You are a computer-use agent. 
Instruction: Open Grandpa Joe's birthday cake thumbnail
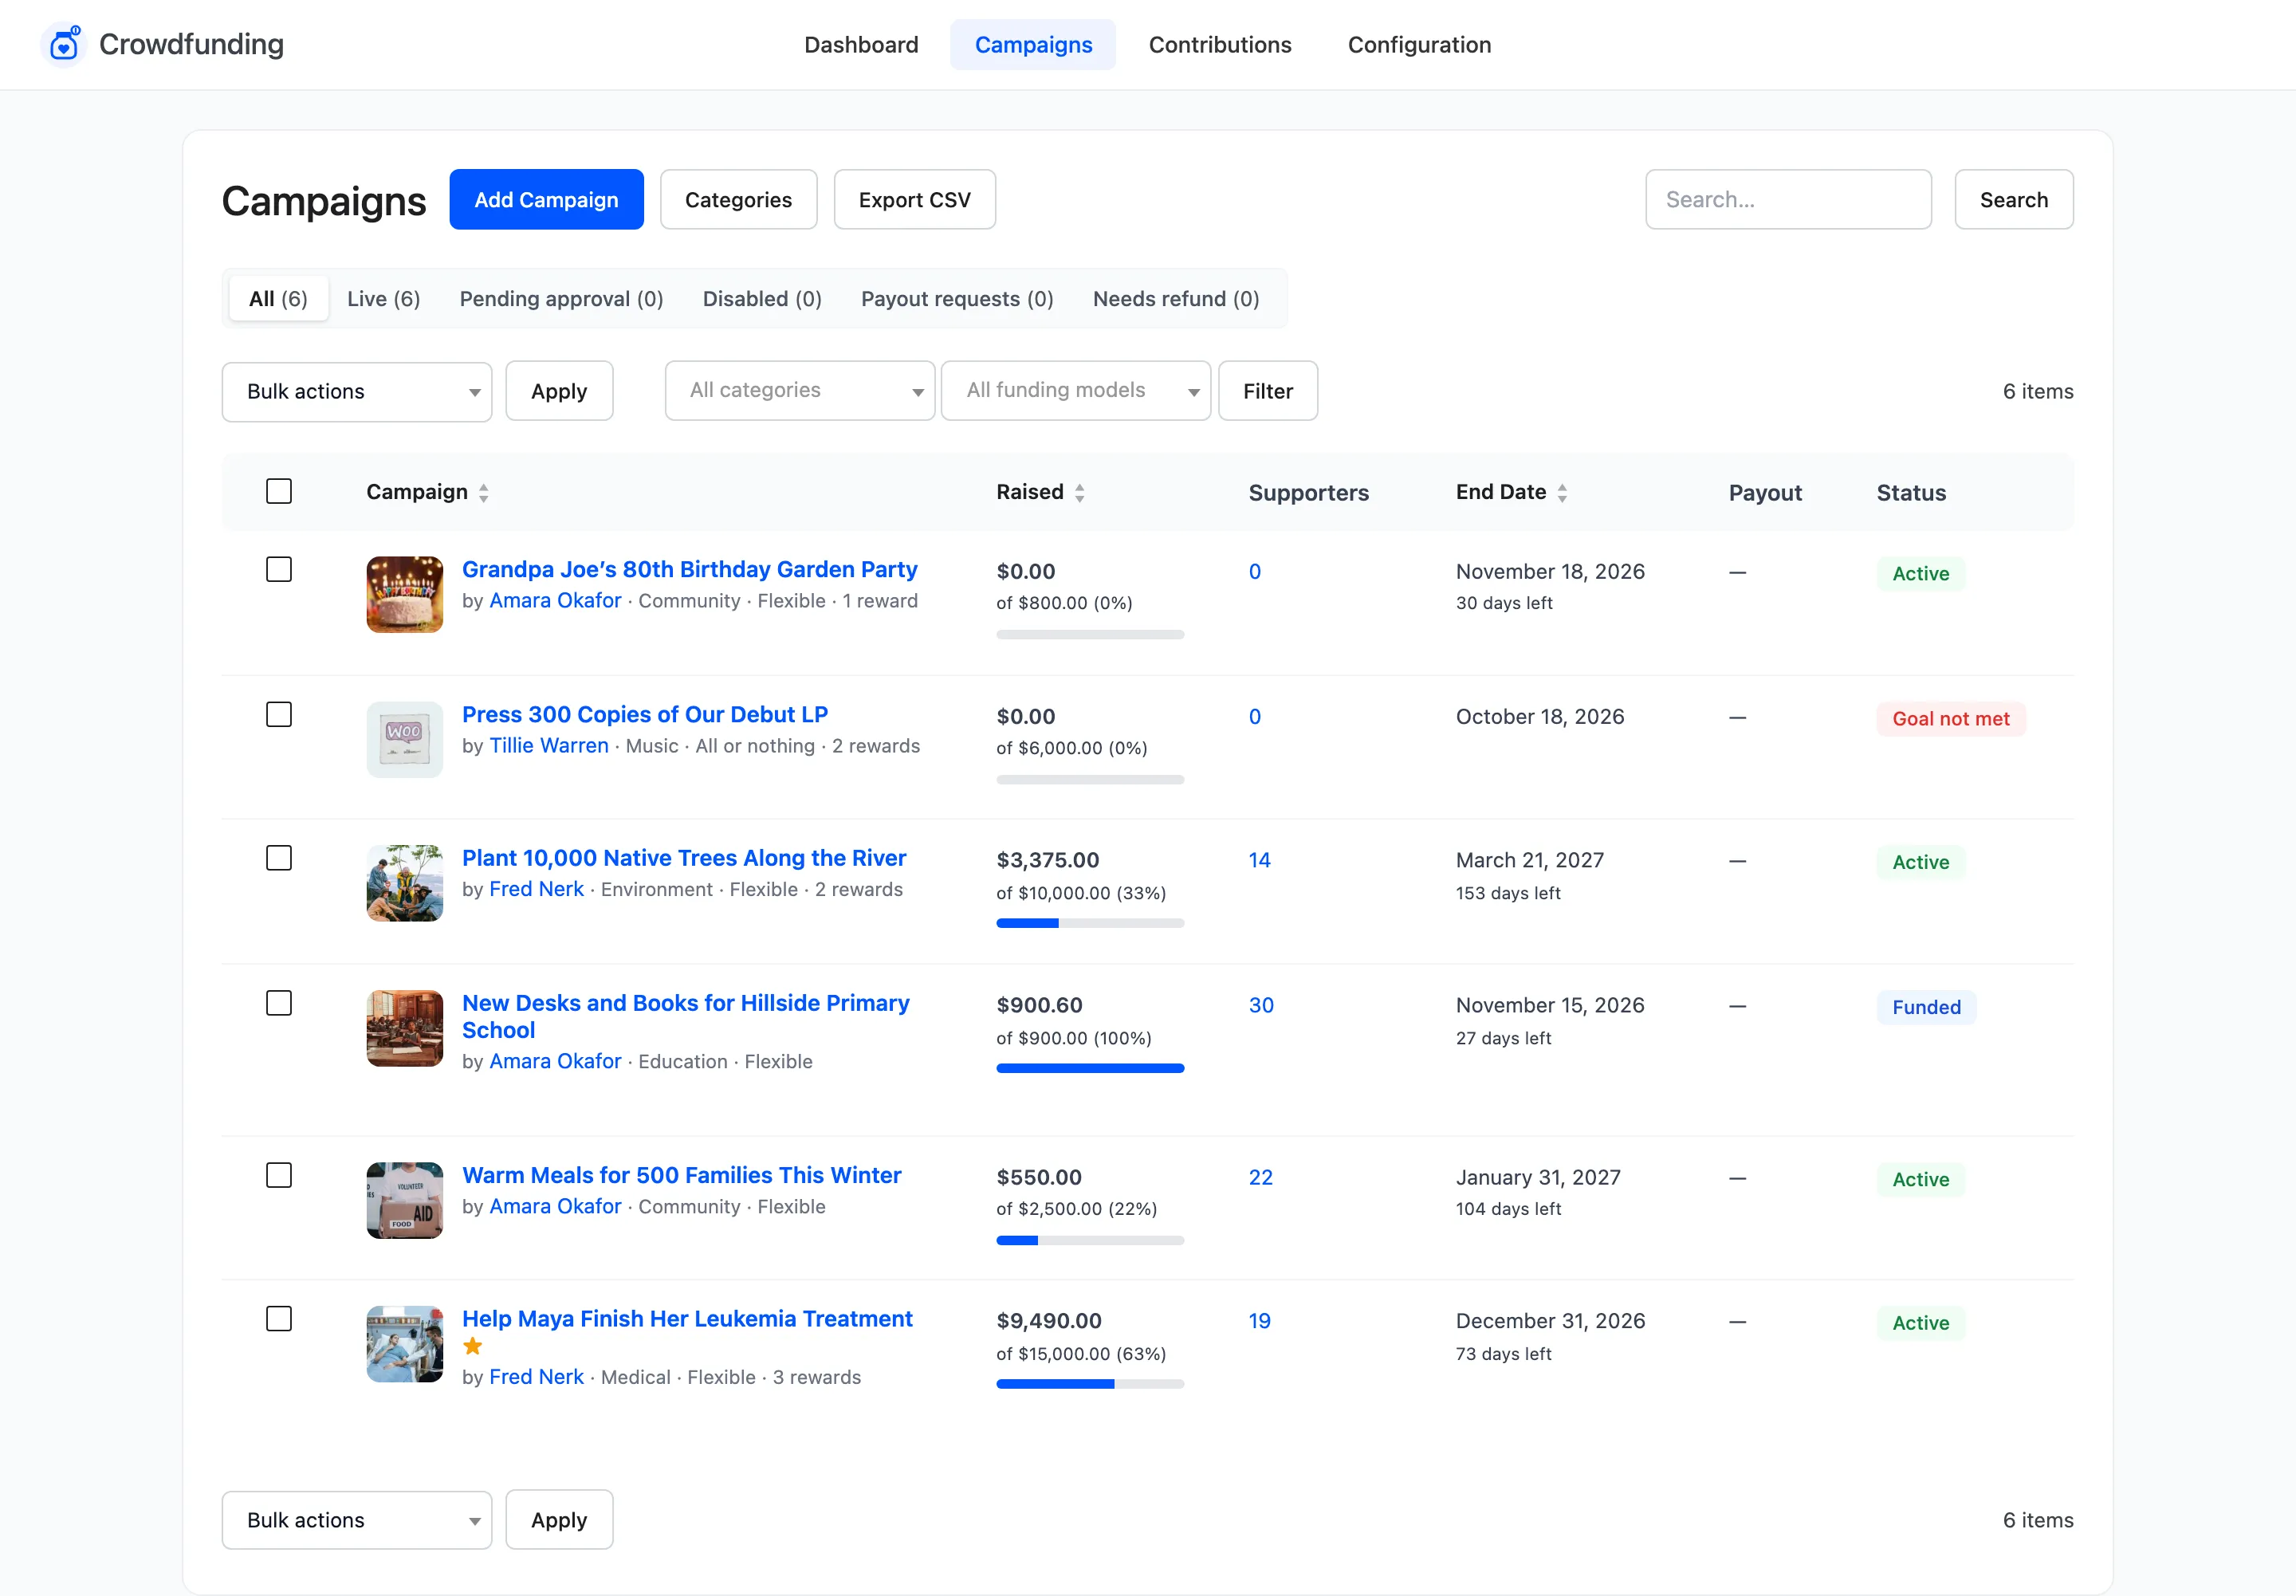[x=405, y=595]
